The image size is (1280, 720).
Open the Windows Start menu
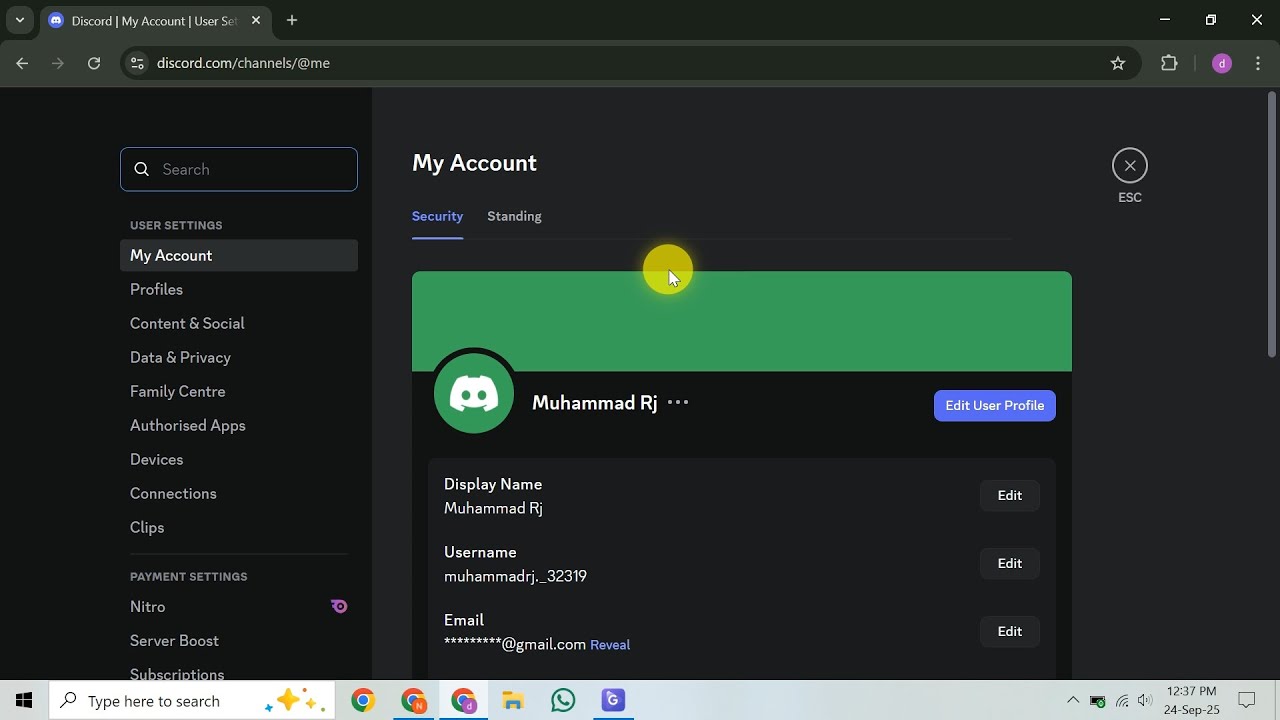24,701
